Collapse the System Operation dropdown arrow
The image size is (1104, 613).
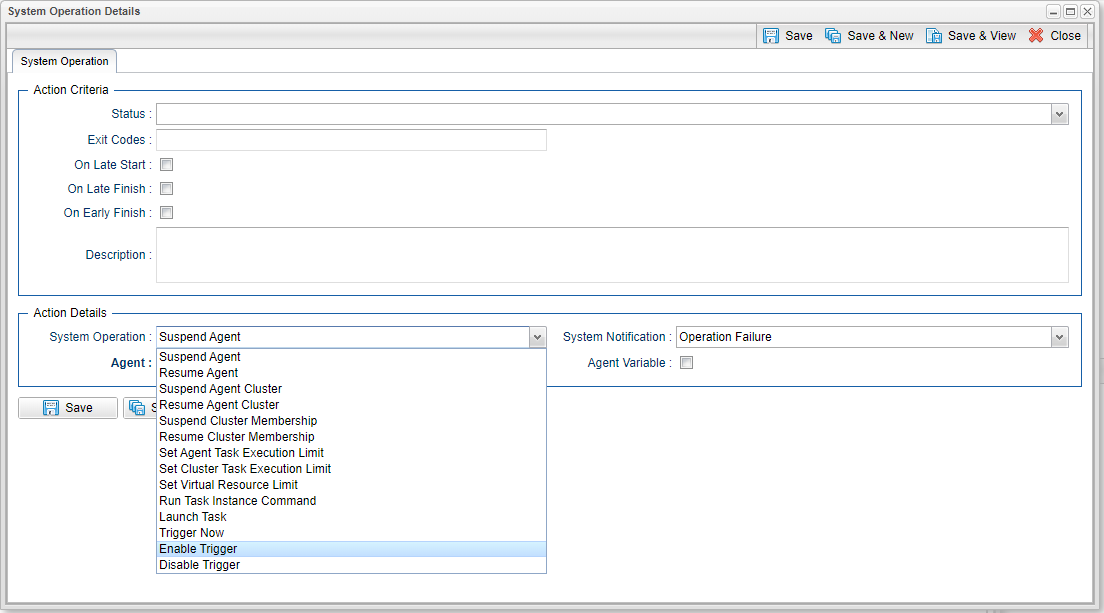click(537, 338)
